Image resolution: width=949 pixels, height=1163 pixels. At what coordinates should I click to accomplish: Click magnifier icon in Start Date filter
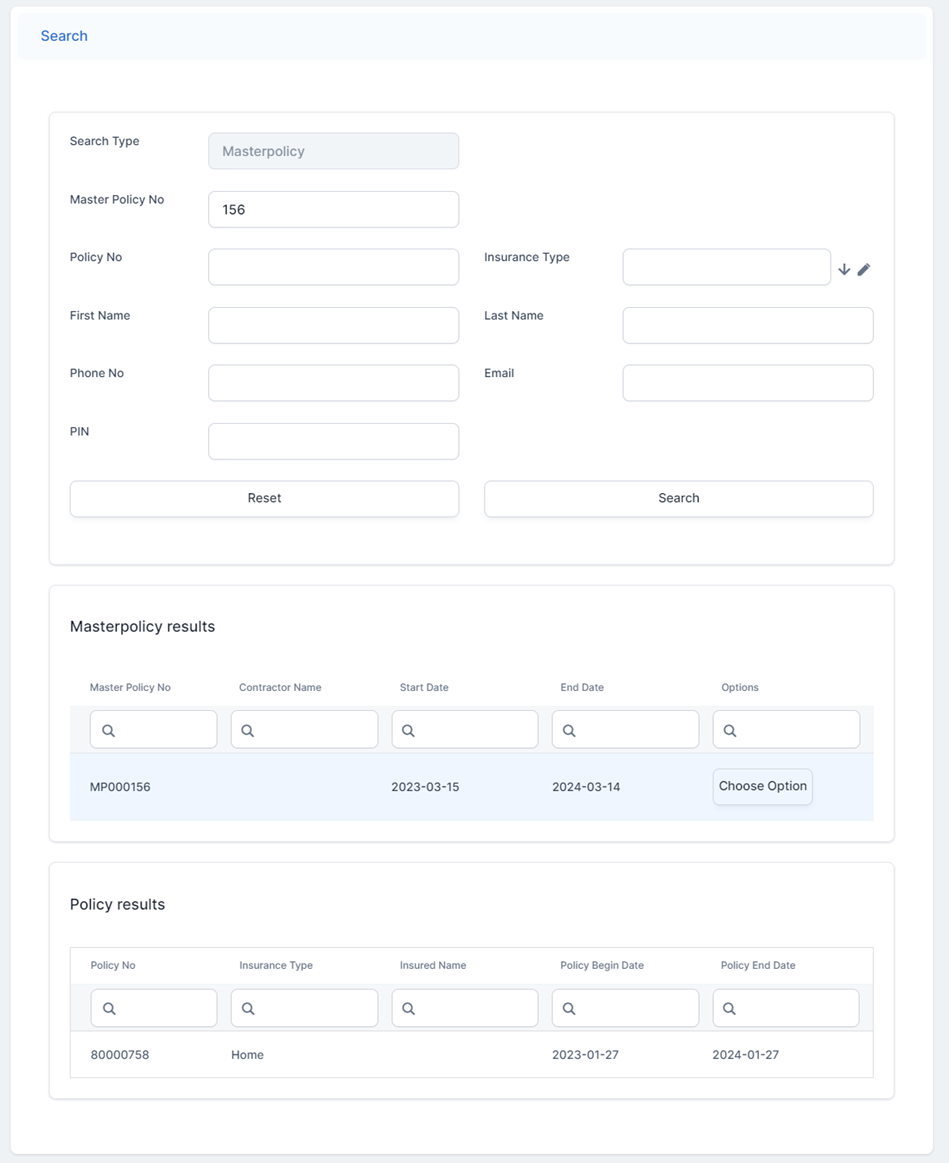pyautogui.click(x=409, y=731)
